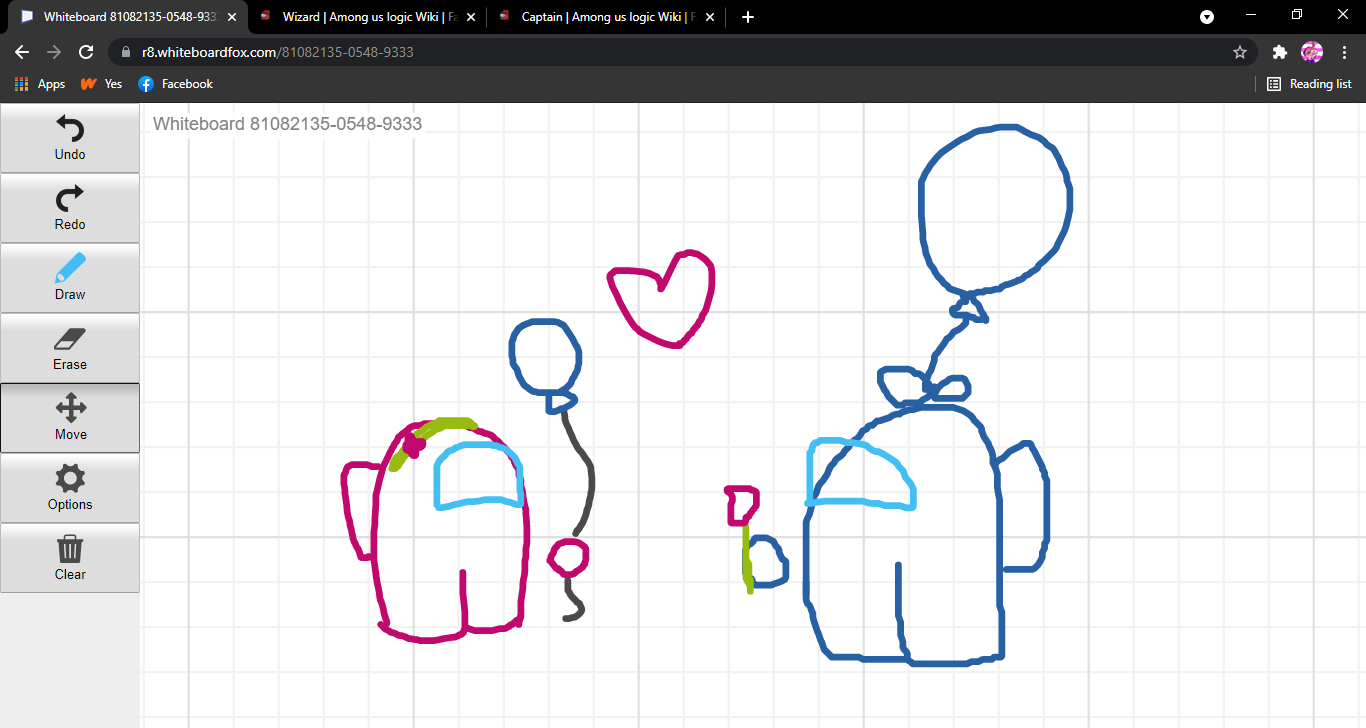This screenshot has width=1366, height=728.
Task: Close the Whiteboard tab
Action: pyautogui.click(x=232, y=17)
